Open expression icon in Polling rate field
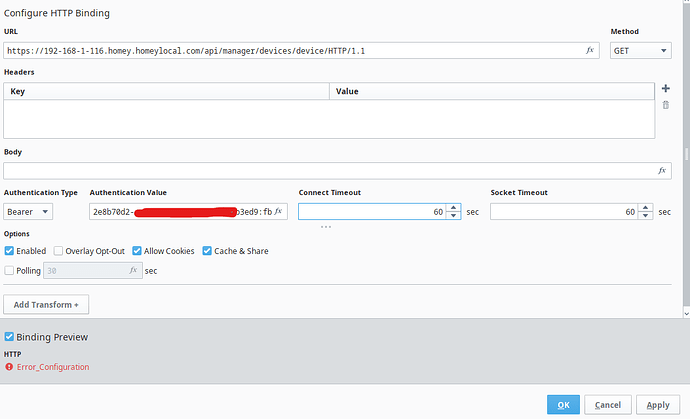The height and width of the screenshot is (419, 690). (133, 270)
